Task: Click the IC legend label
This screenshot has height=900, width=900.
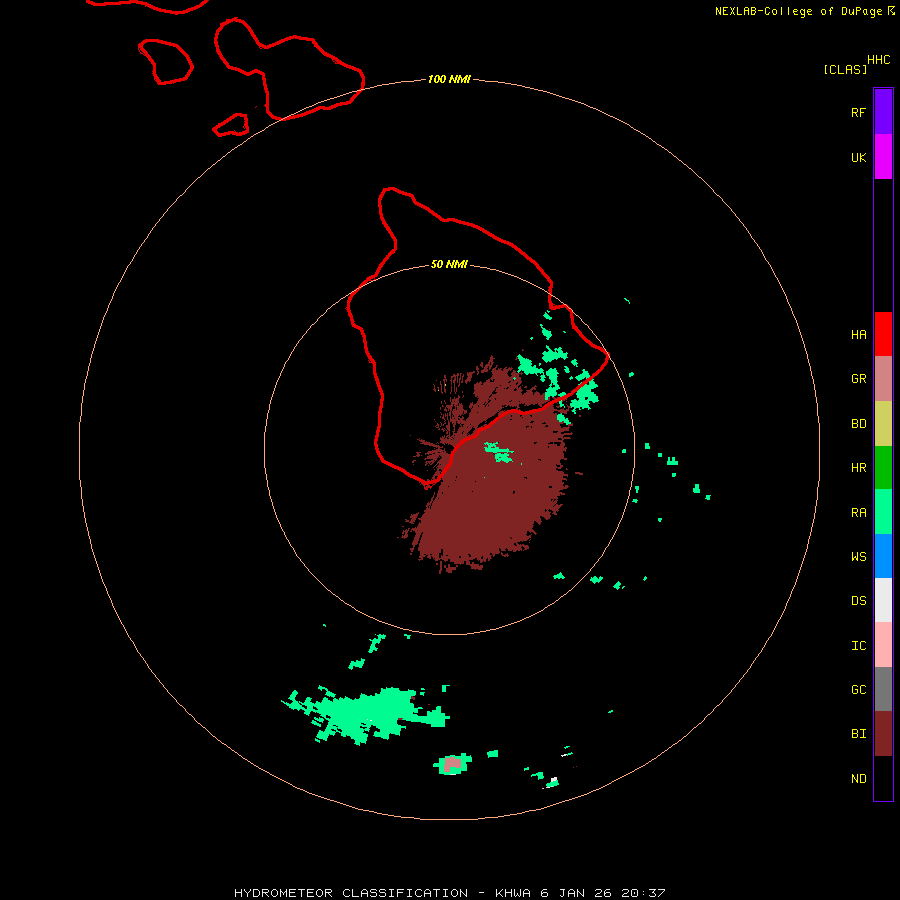Action: click(858, 646)
